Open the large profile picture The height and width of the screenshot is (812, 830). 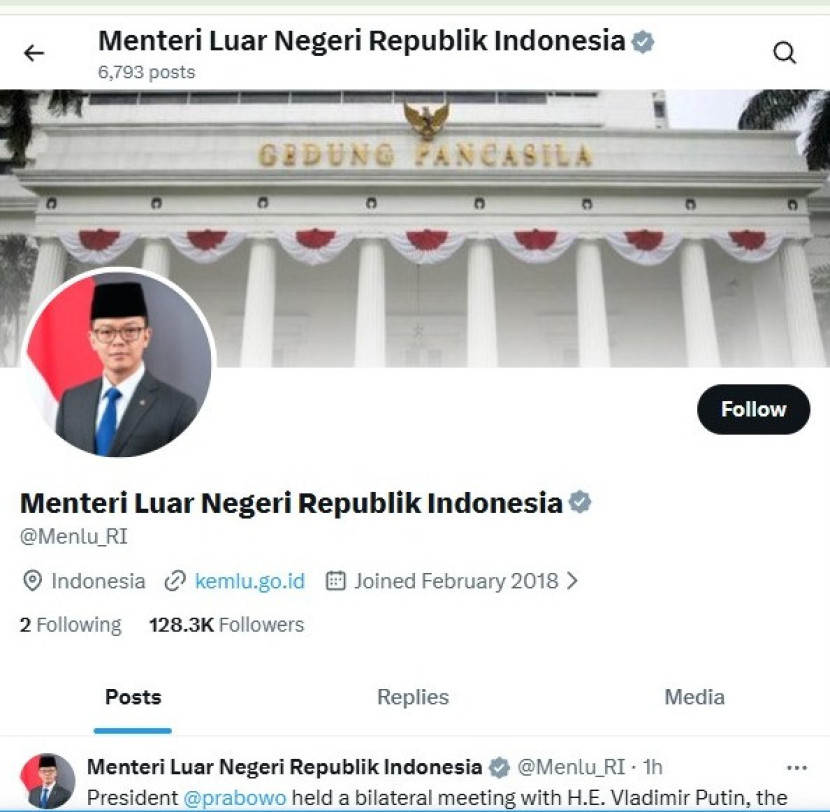119,363
